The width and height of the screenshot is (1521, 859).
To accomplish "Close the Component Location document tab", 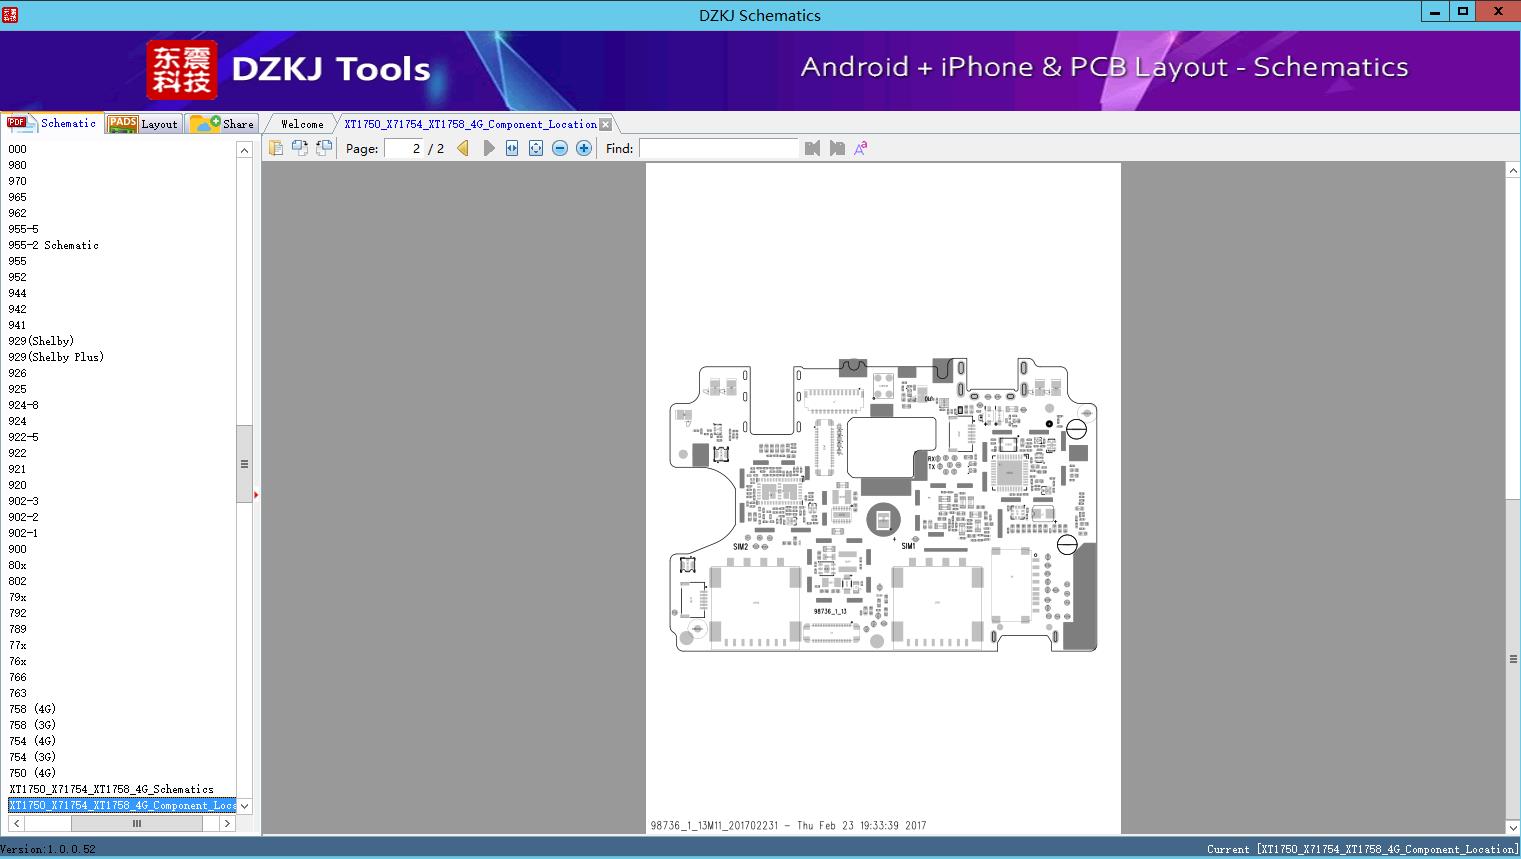I will click(x=605, y=125).
